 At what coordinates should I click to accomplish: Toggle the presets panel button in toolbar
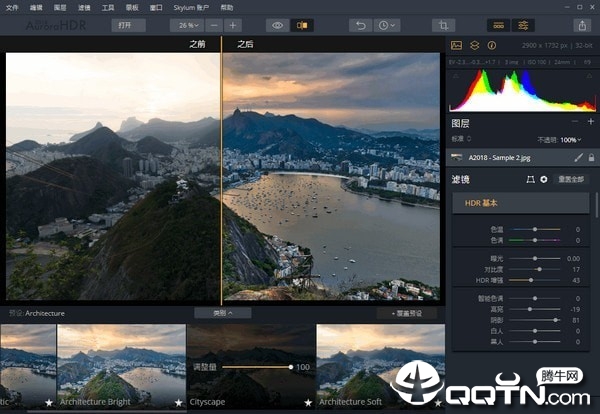coord(497,25)
